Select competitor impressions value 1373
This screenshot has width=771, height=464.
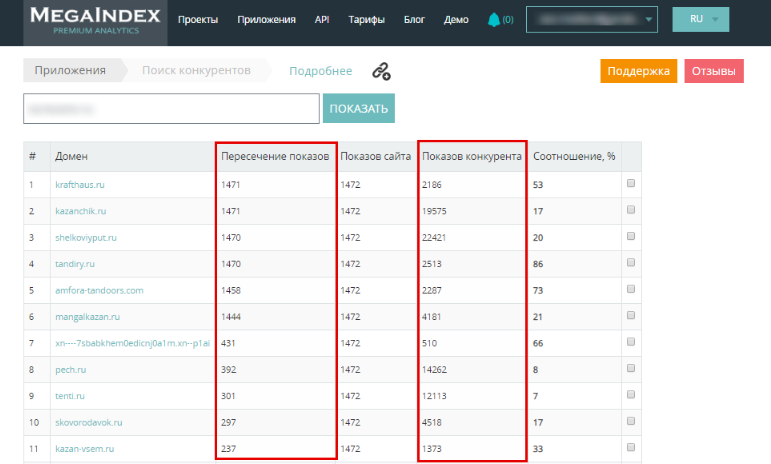[432, 449]
